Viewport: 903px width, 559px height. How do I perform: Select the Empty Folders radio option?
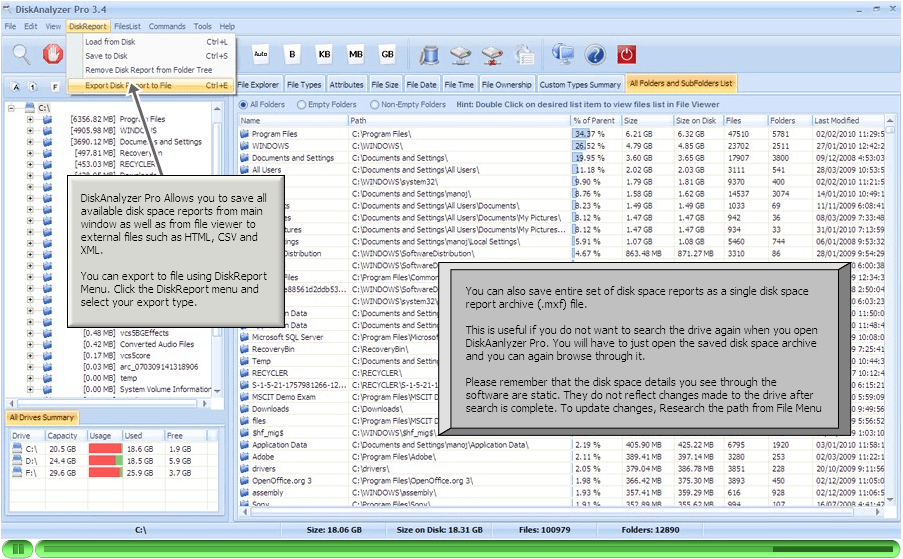(x=302, y=104)
